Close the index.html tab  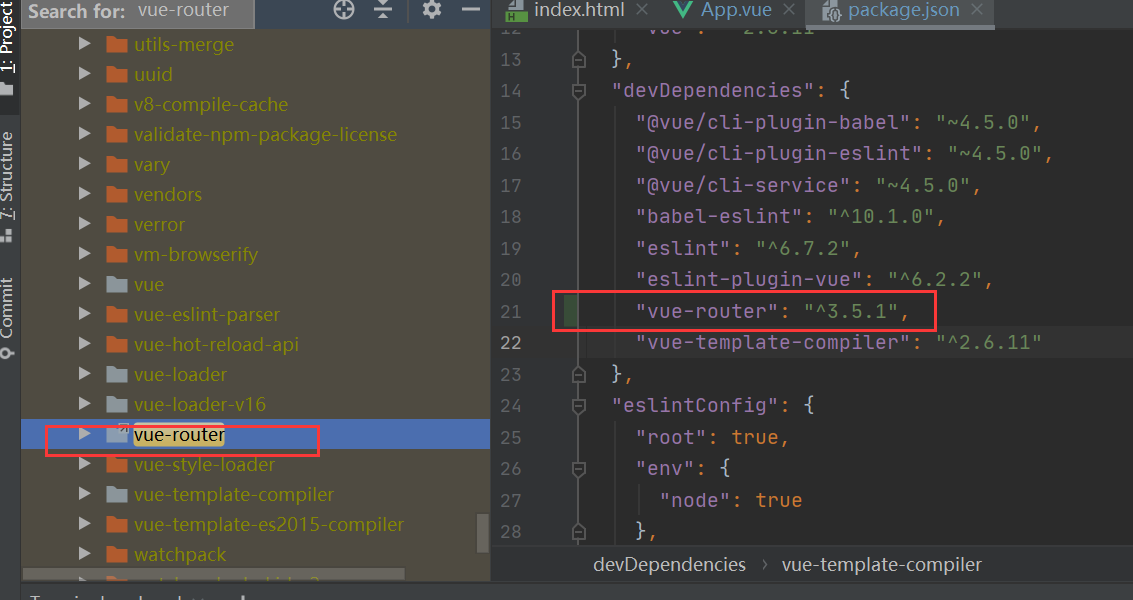pyautogui.click(x=642, y=10)
